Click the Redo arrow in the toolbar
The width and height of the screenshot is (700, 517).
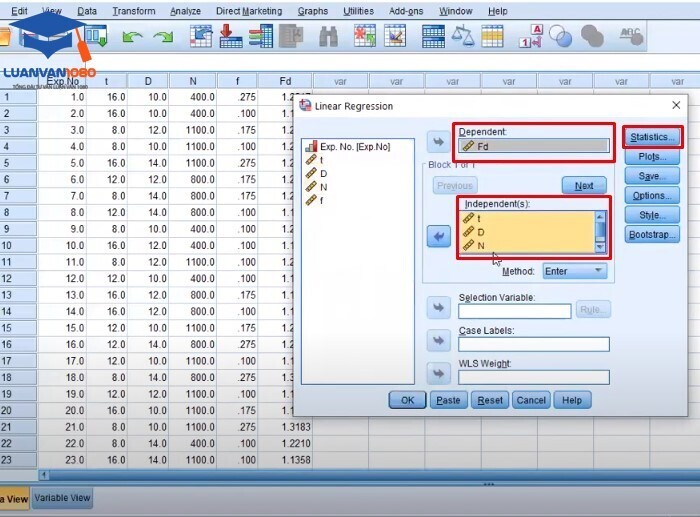[x=162, y=37]
